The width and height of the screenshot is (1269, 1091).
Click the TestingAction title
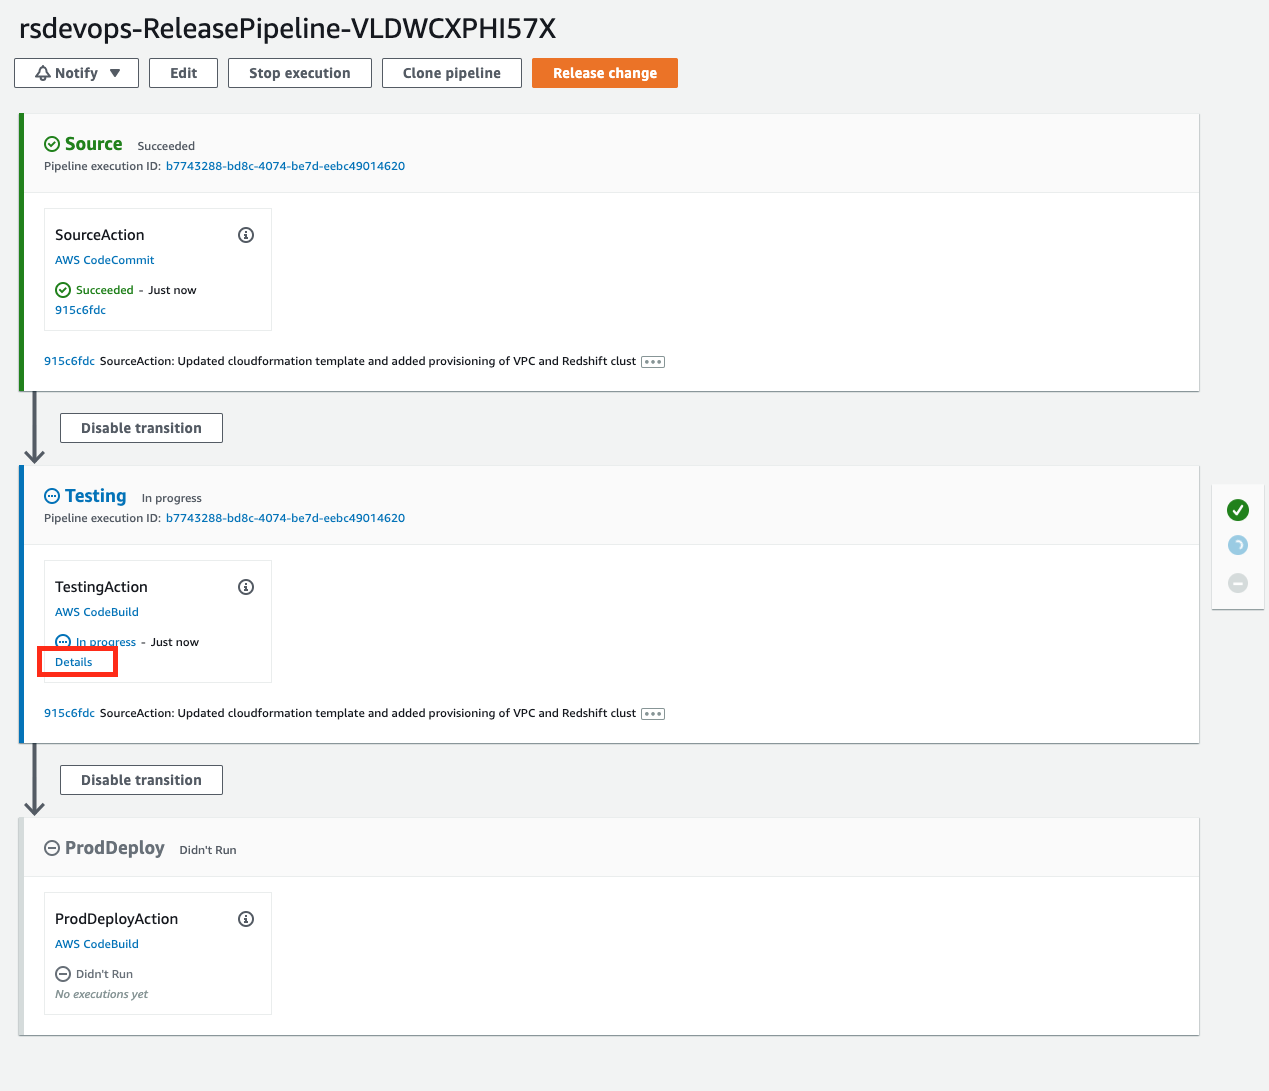coord(101,587)
